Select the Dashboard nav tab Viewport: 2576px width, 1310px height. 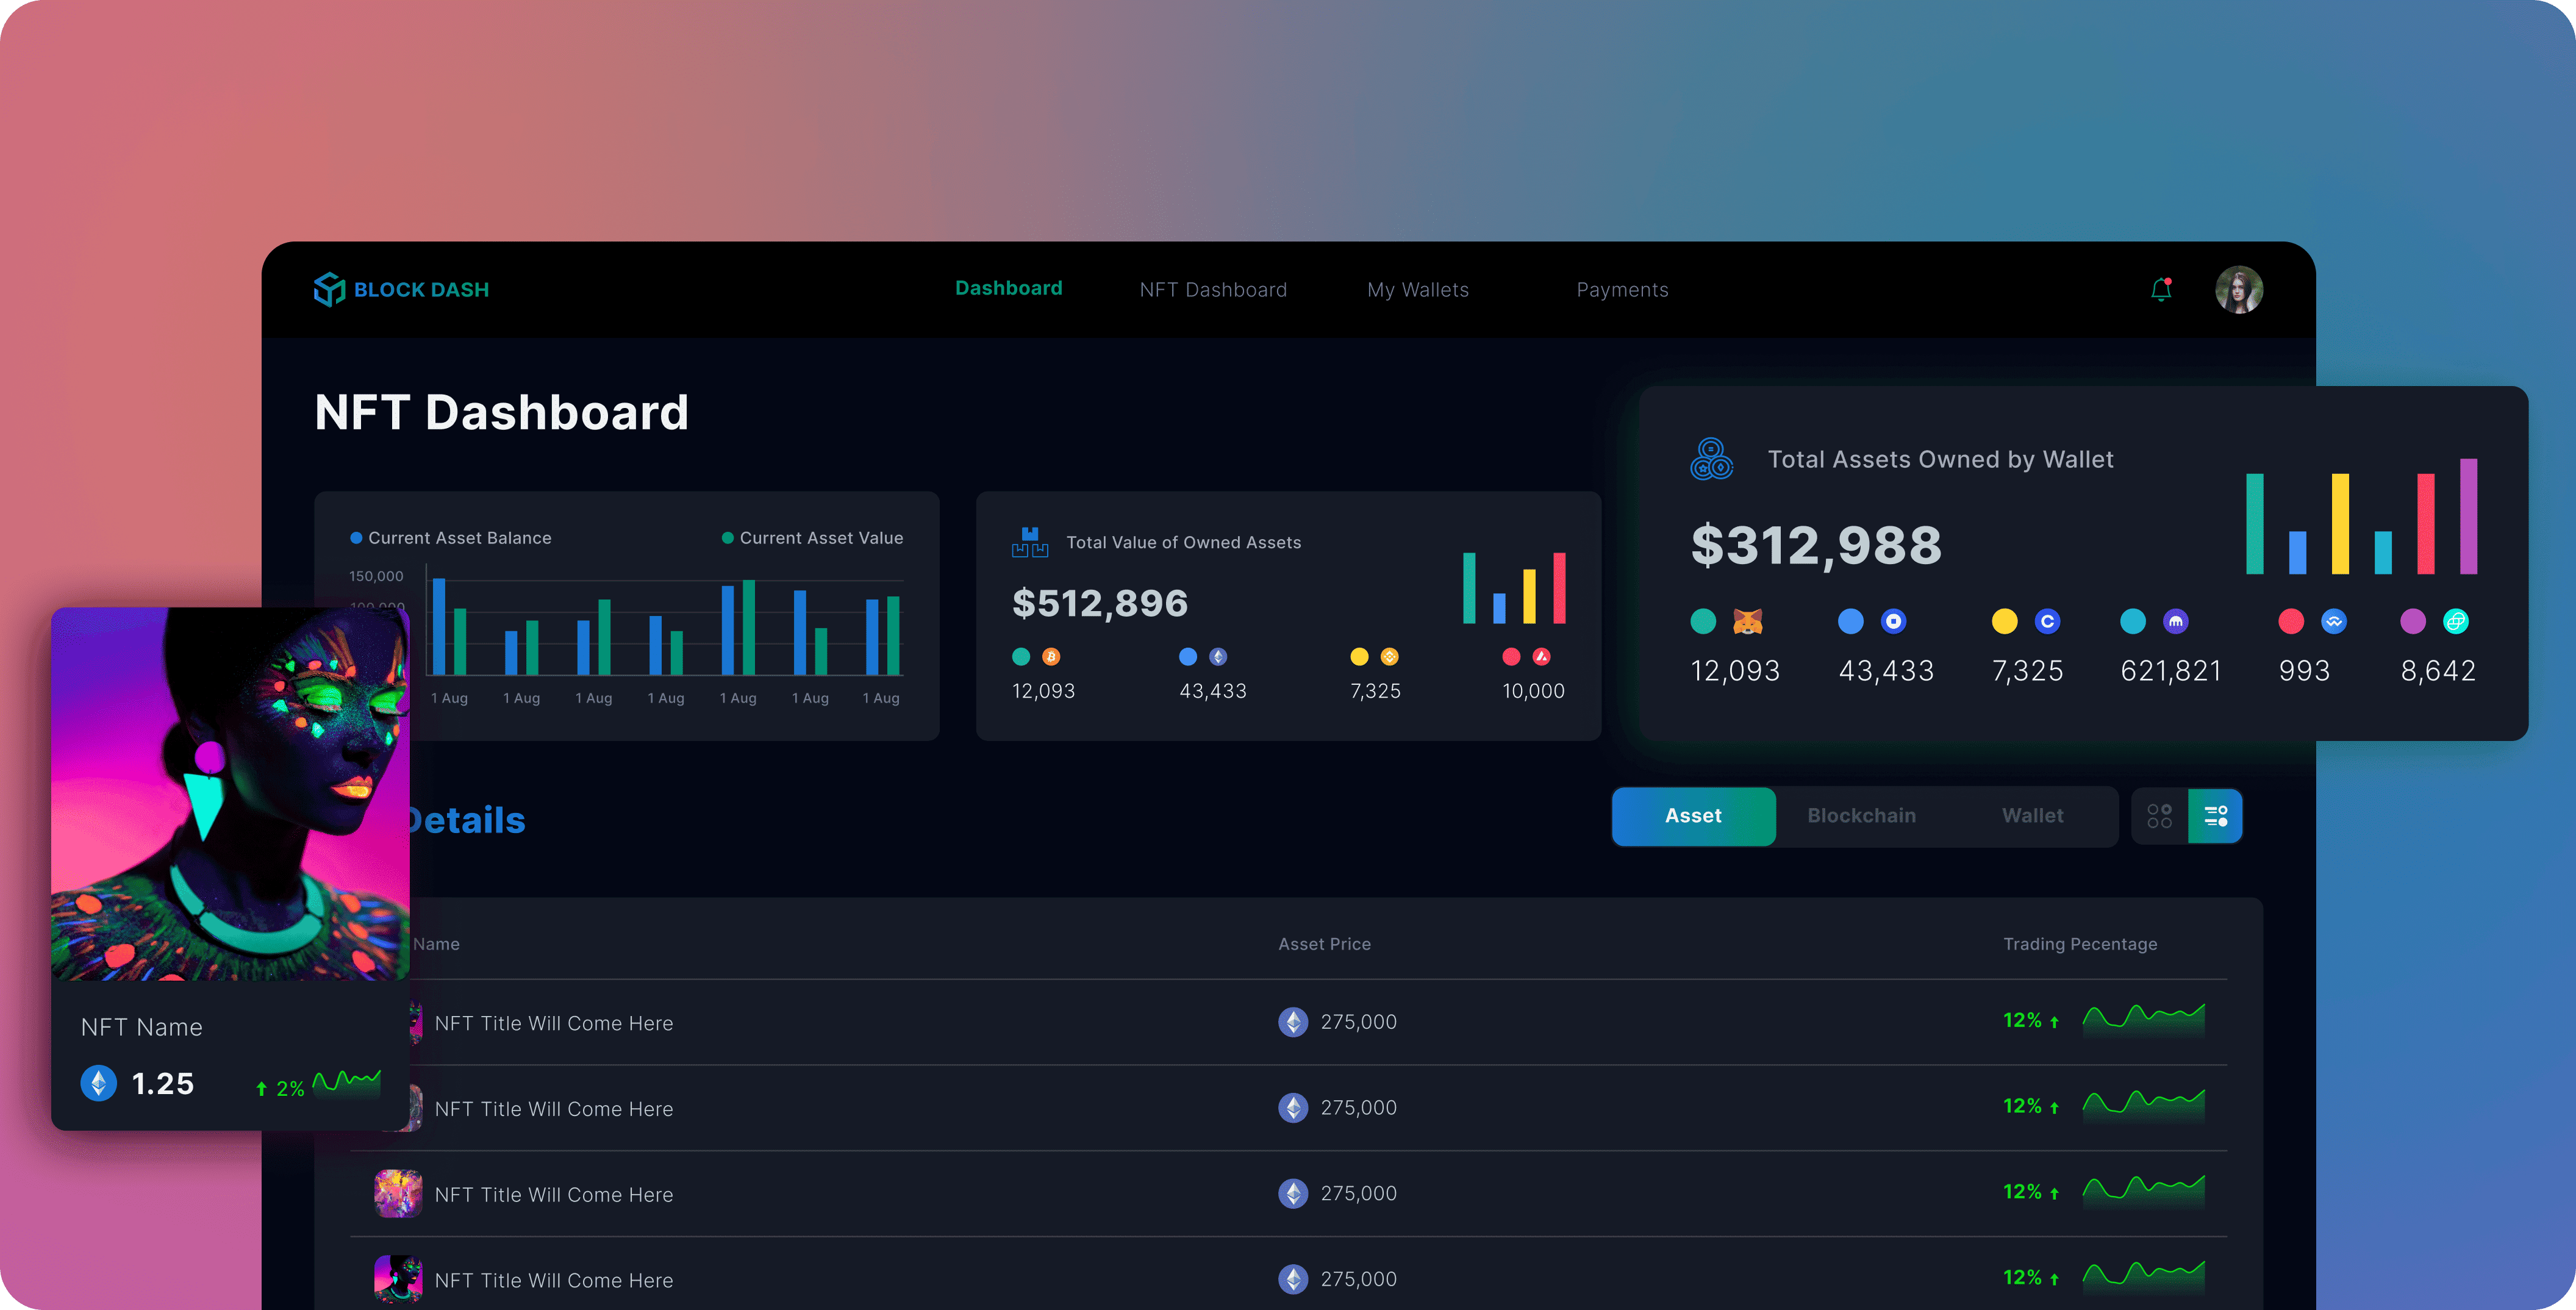click(1008, 288)
